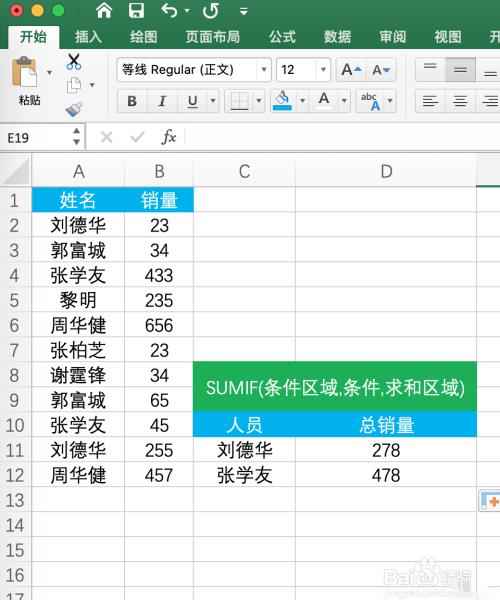This screenshot has width=500, height=600.
Task: Click the Undo arrow icon
Action: coord(169,10)
